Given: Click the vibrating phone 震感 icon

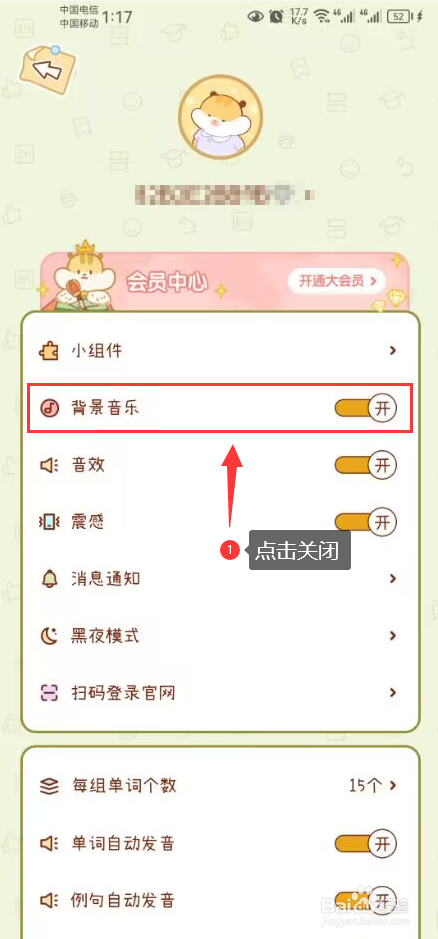Looking at the screenshot, I should 49,523.
